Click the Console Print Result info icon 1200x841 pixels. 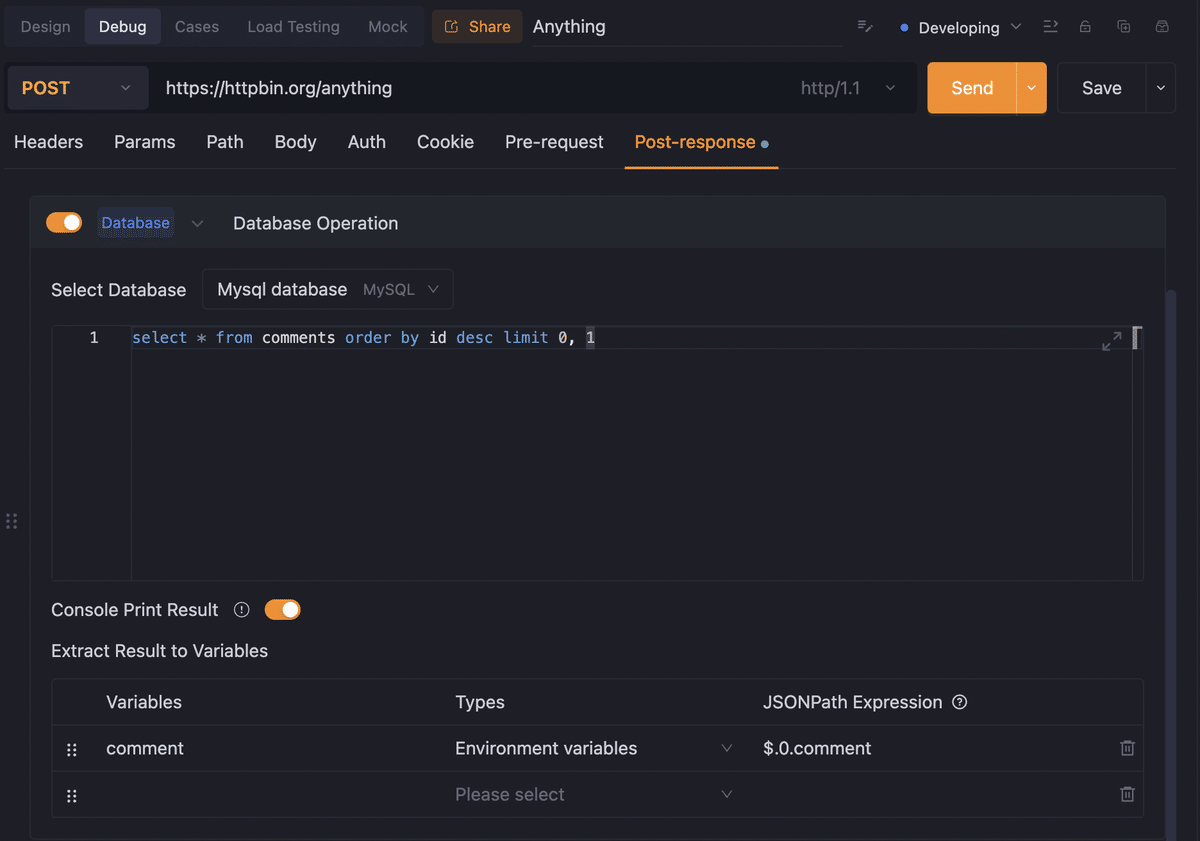click(x=241, y=610)
